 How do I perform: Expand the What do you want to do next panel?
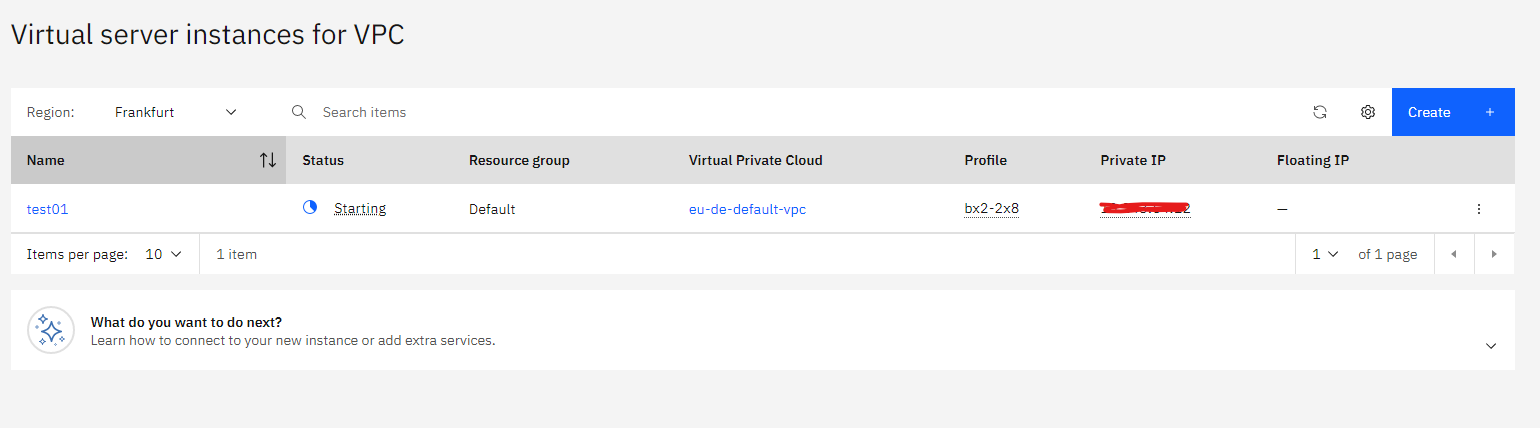click(1491, 345)
